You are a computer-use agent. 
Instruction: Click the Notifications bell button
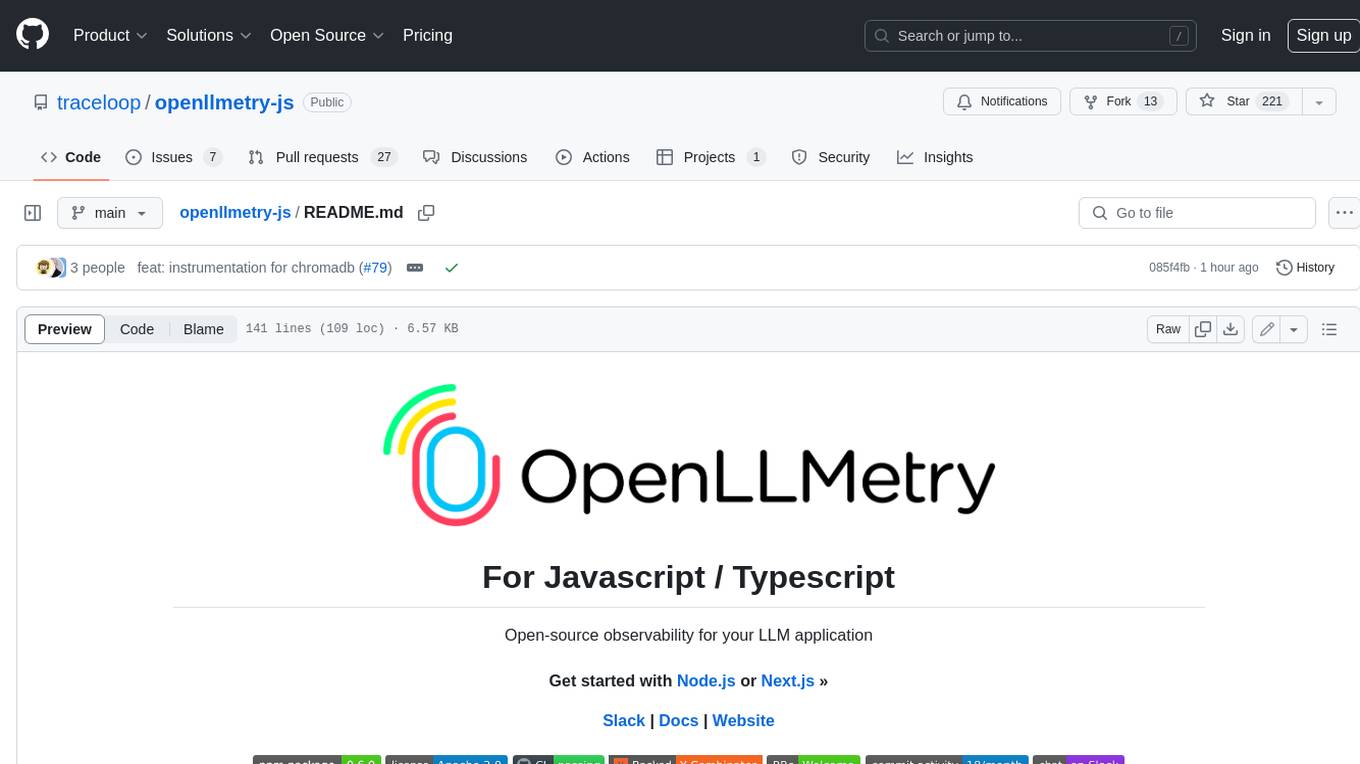point(1002,102)
